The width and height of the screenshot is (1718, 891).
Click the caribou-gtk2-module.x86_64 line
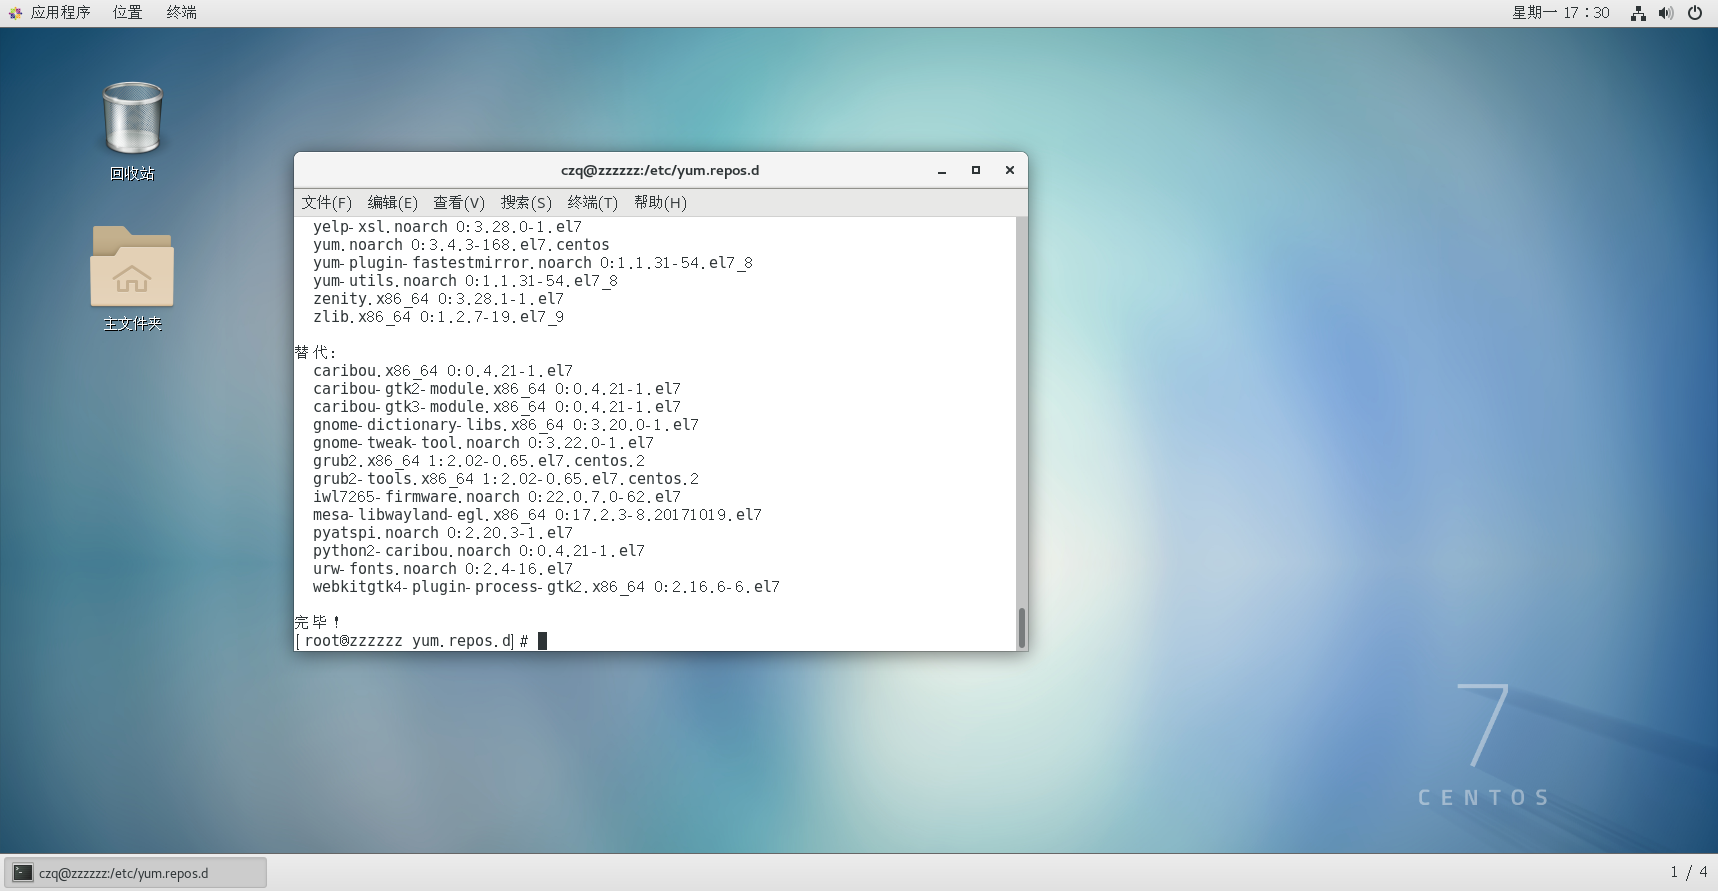[497, 389]
